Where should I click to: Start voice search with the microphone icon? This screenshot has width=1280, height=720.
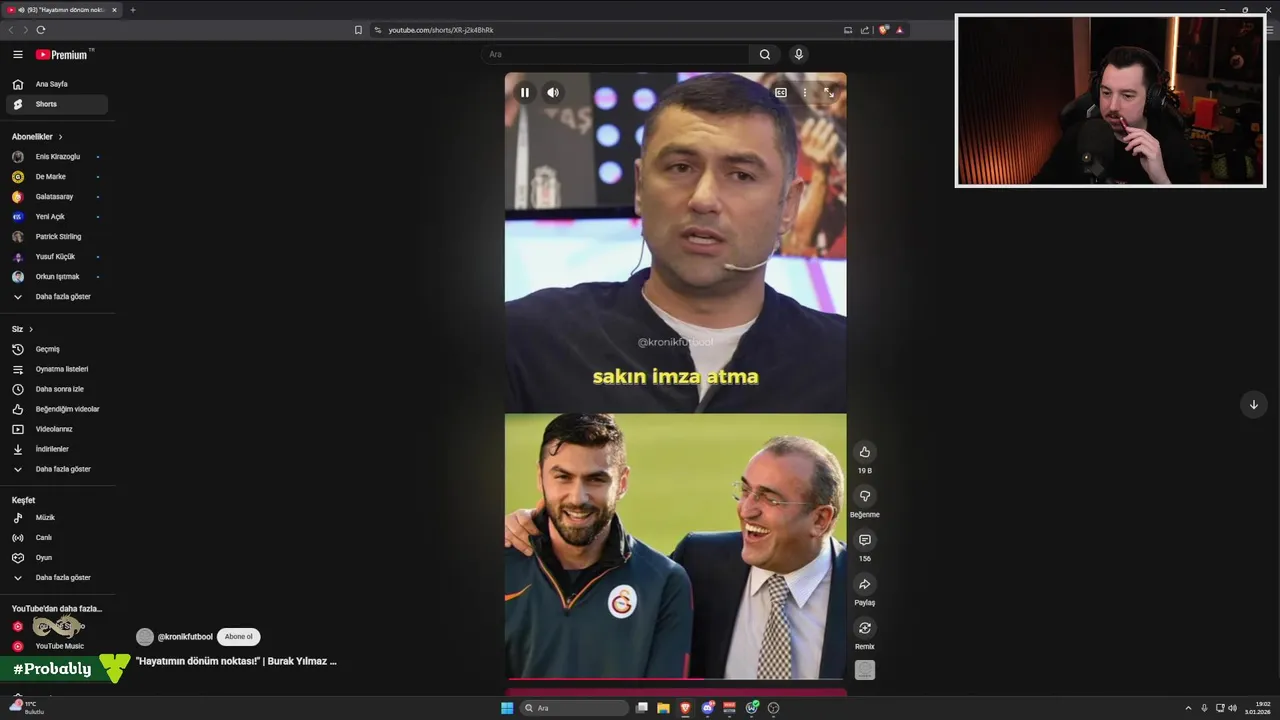(x=798, y=55)
